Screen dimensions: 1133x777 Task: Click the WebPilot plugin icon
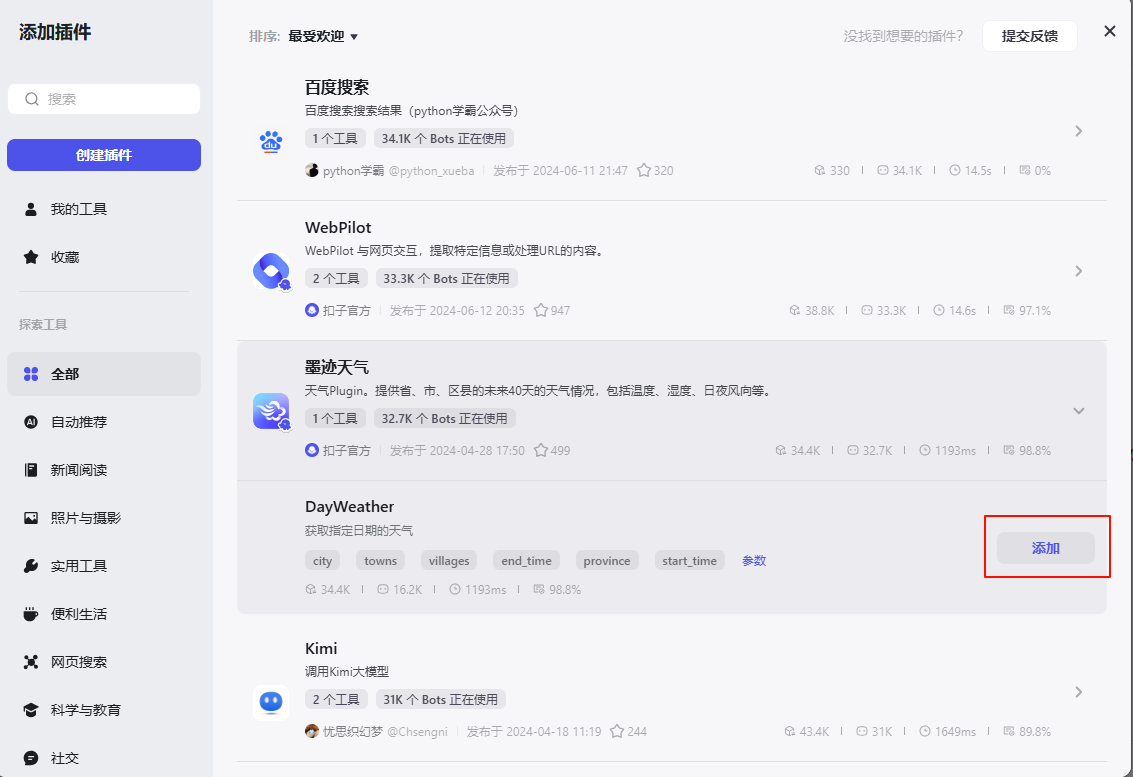[271, 271]
